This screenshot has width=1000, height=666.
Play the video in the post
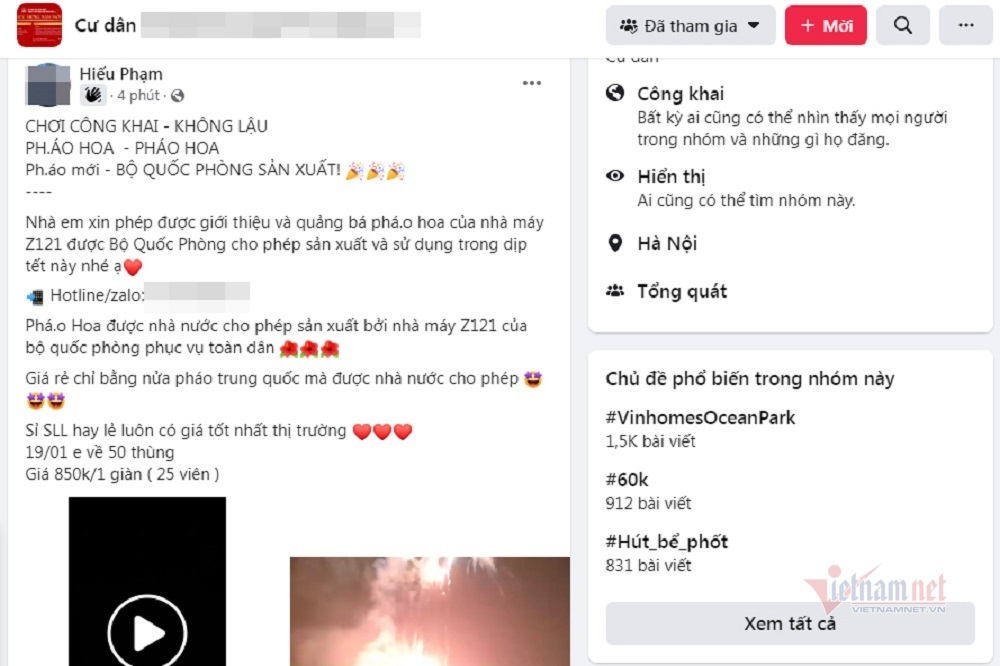[x=147, y=632]
